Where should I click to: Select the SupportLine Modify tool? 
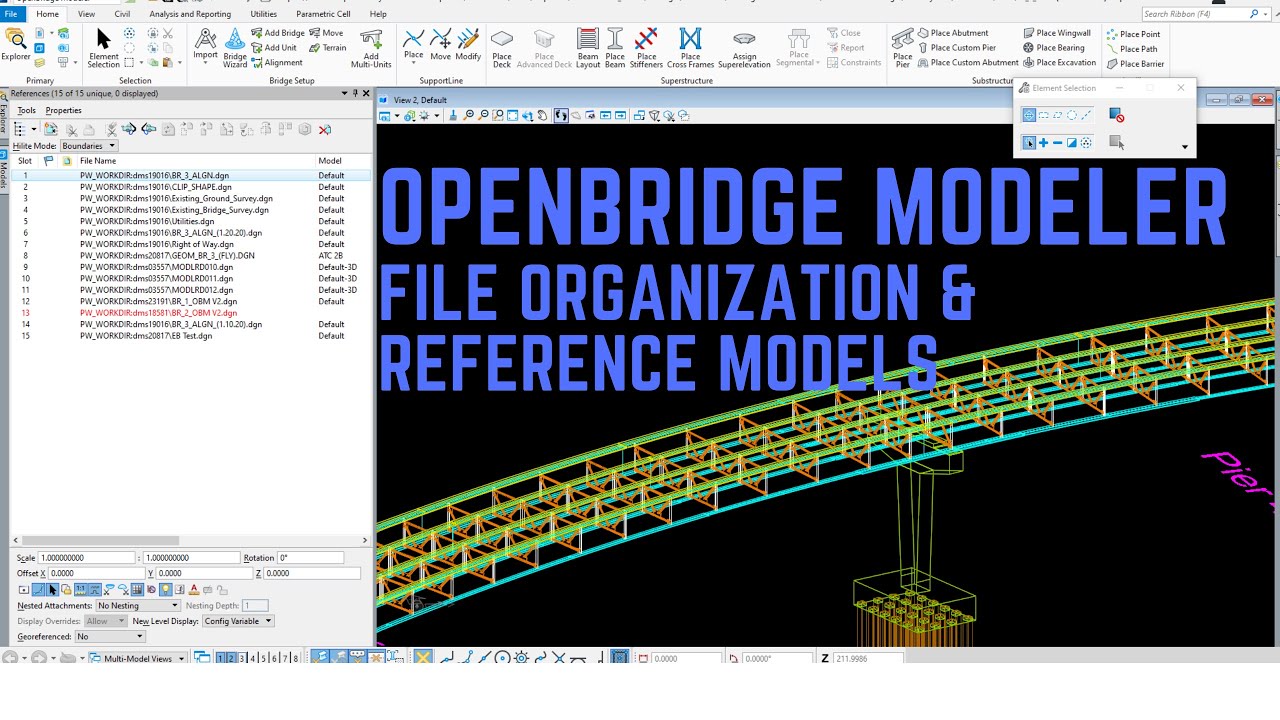pos(468,45)
